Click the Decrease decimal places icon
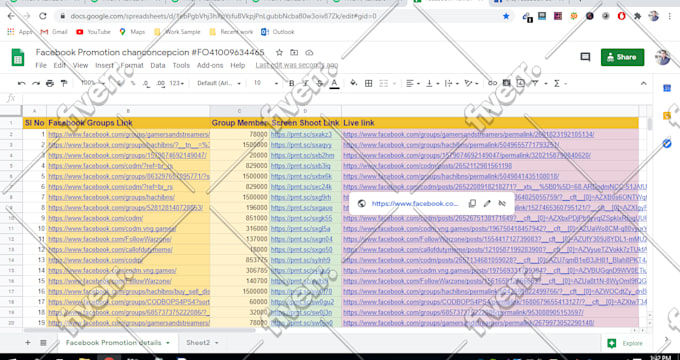 point(146,83)
